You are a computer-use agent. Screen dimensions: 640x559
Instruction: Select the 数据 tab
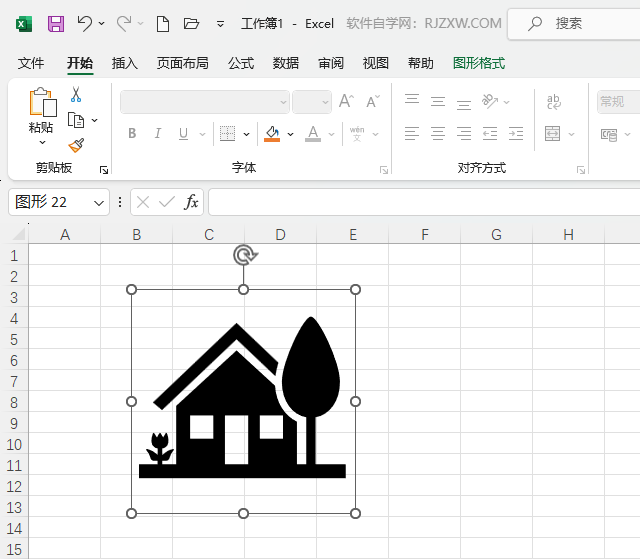point(286,63)
